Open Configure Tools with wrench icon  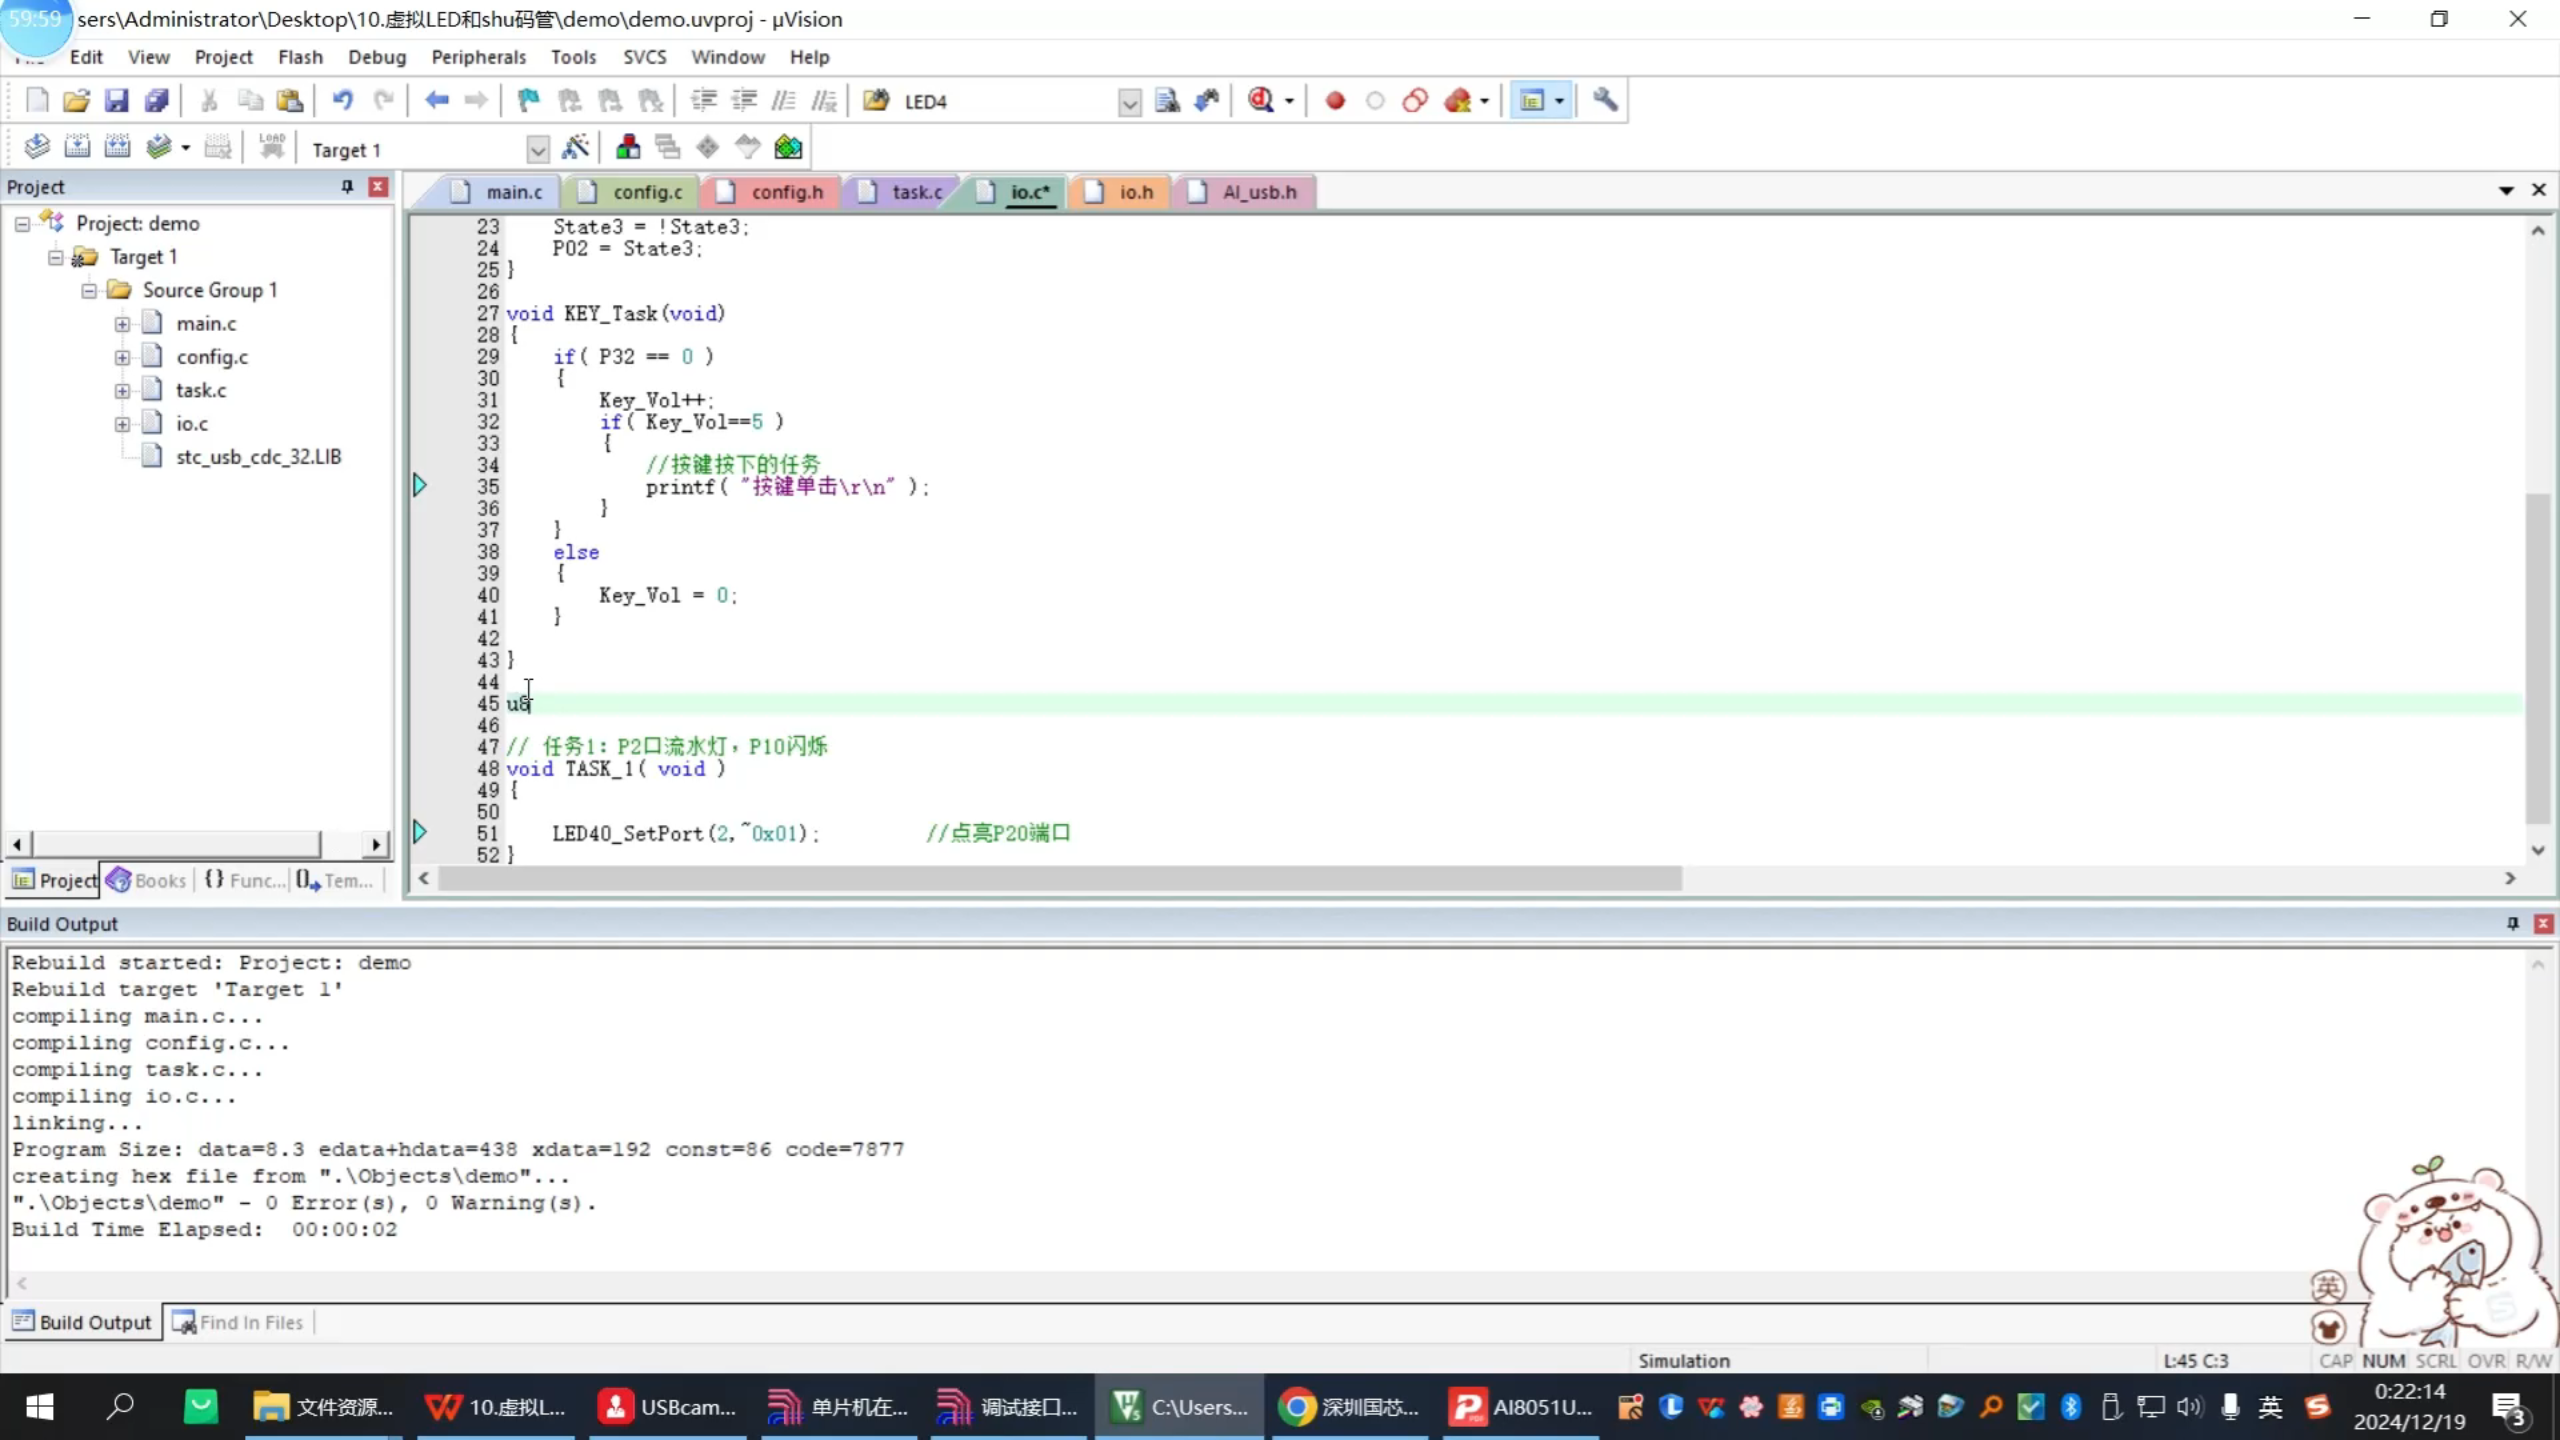[1605, 100]
